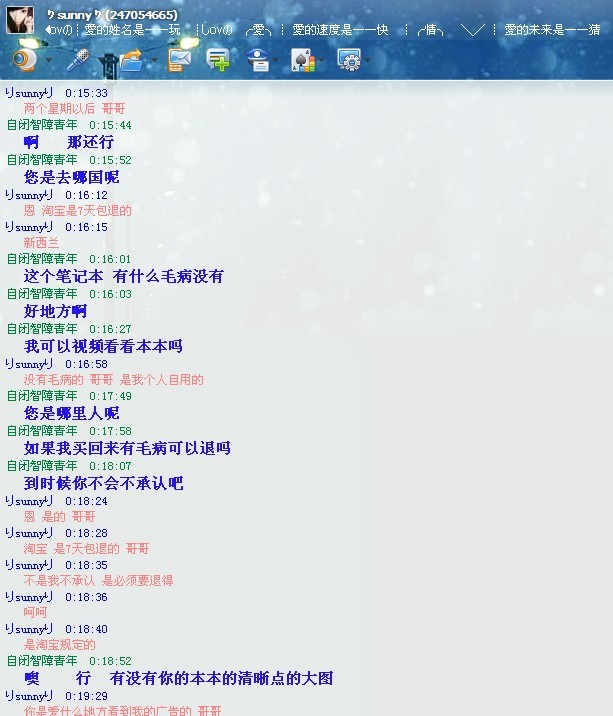Screen dimensions: 613x716
Task: Start a video call with webcam icon
Action: (x=24, y=60)
